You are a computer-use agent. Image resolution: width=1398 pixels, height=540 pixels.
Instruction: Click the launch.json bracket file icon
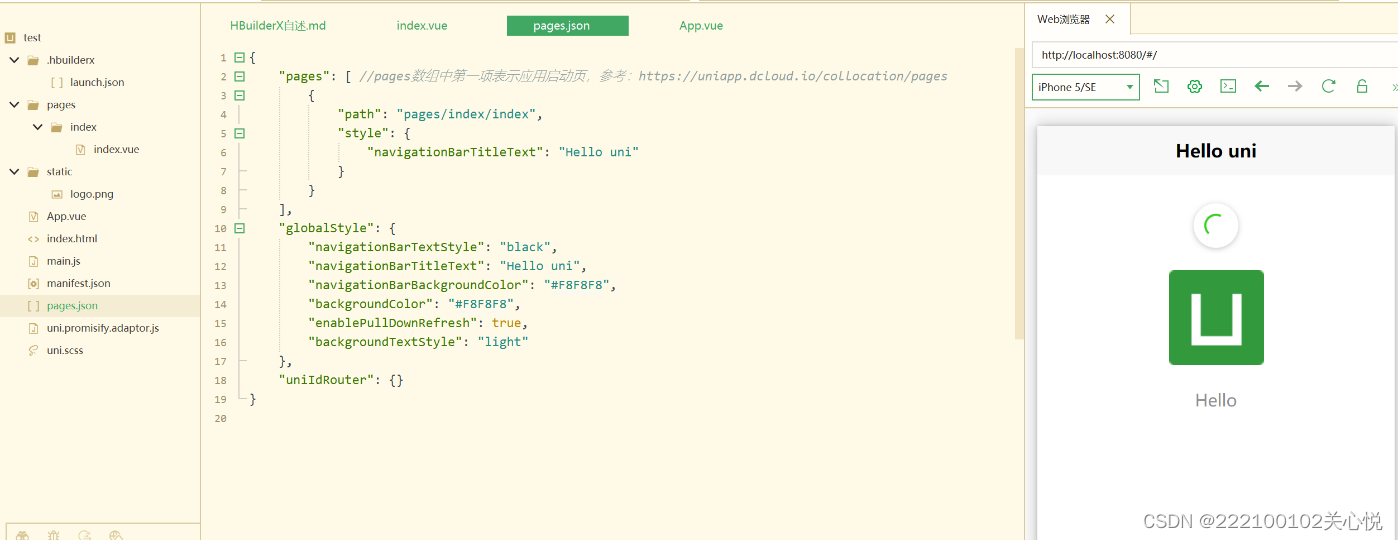(x=57, y=82)
